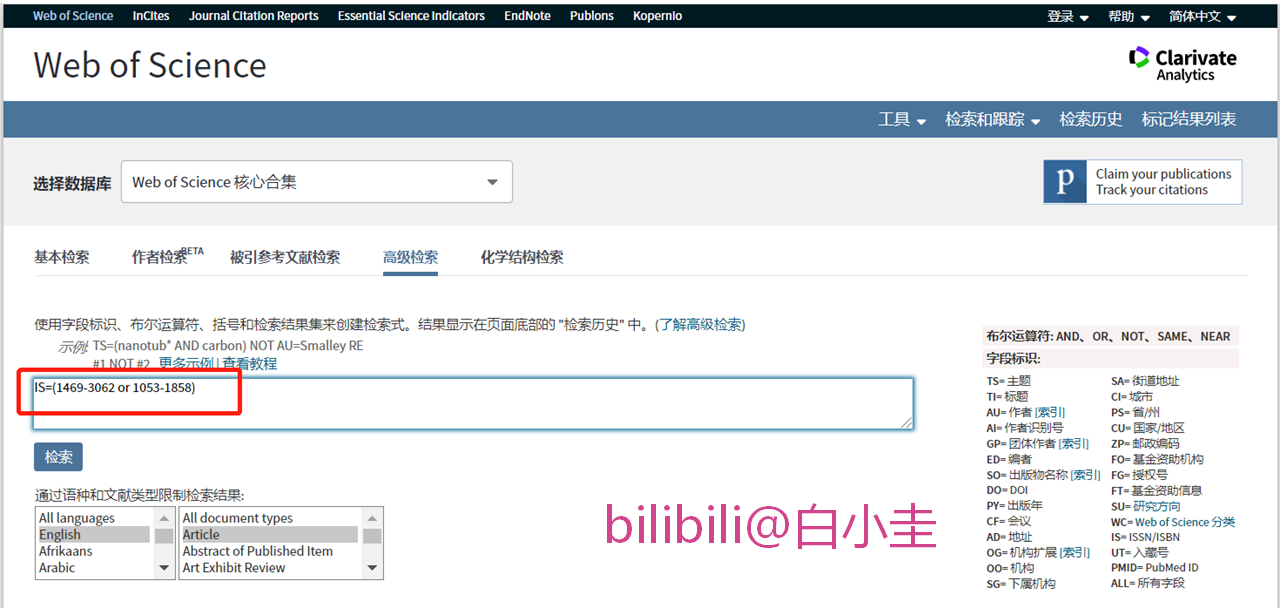1280x608 pixels.
Task: Click the 检索 search button
Action: [58, 457]
